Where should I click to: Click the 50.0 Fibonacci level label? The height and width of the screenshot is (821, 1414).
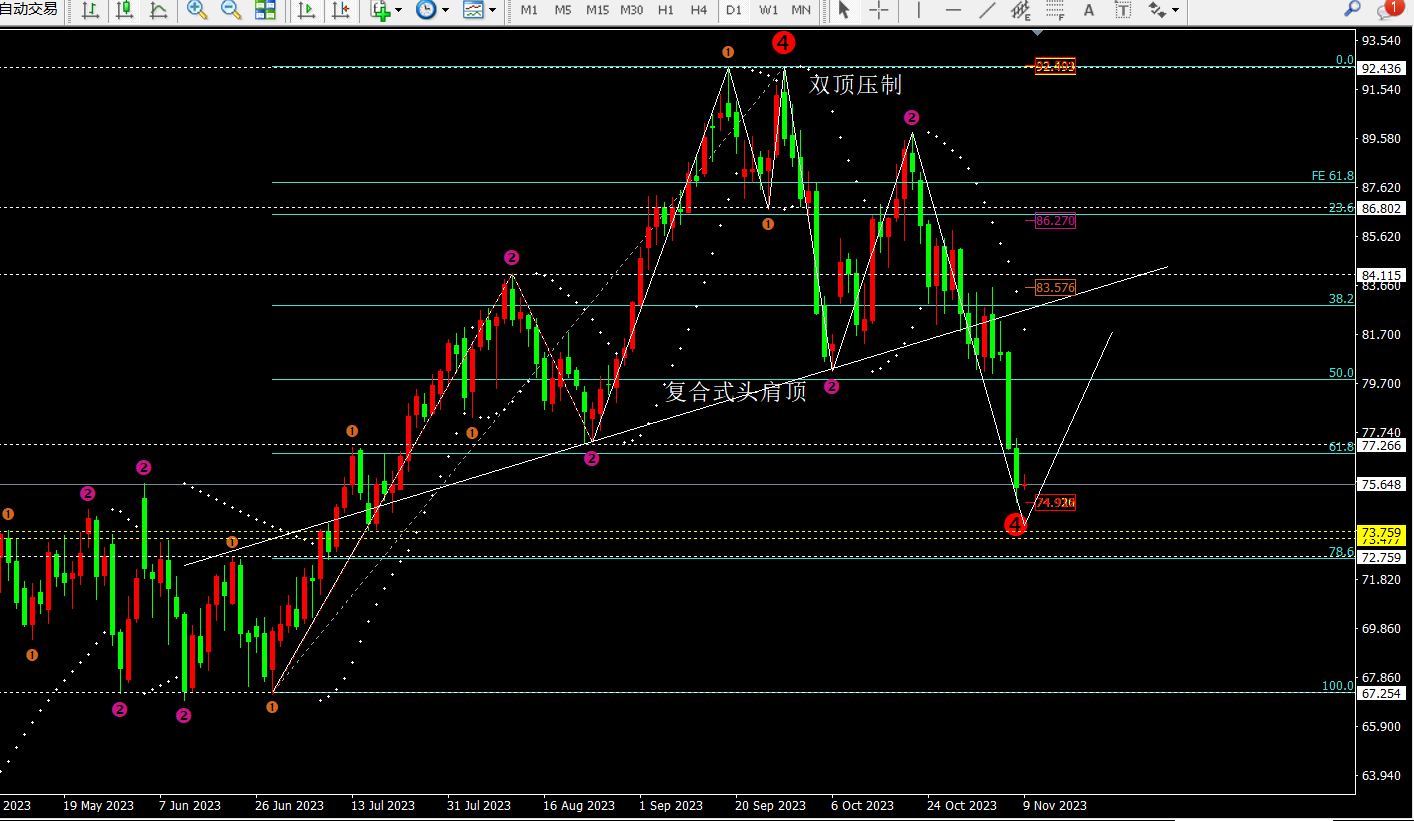[1341, 373]
